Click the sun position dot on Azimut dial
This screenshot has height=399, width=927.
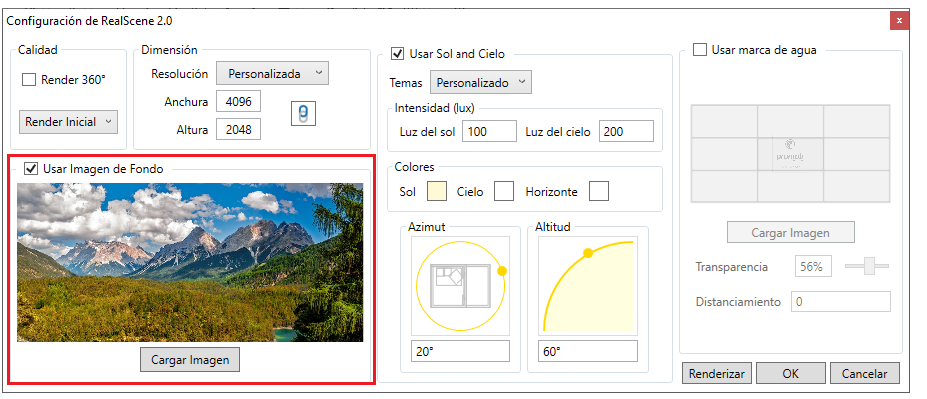(502, 271)
